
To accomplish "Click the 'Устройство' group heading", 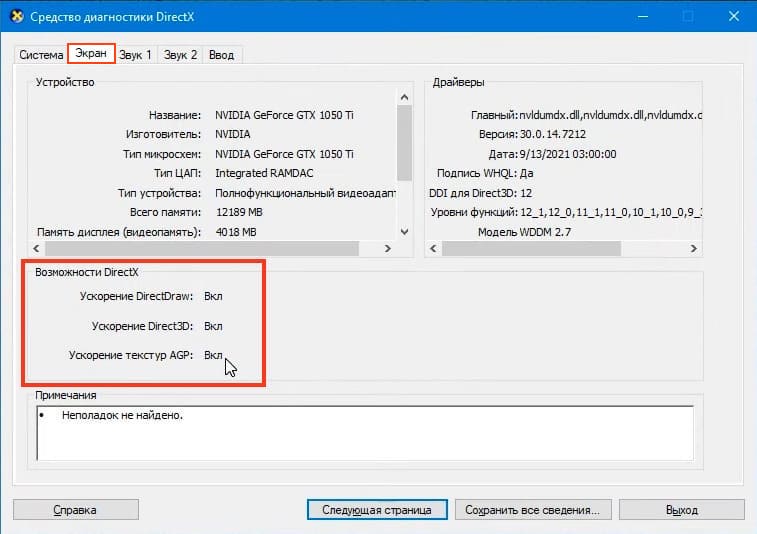I will 65,82.
